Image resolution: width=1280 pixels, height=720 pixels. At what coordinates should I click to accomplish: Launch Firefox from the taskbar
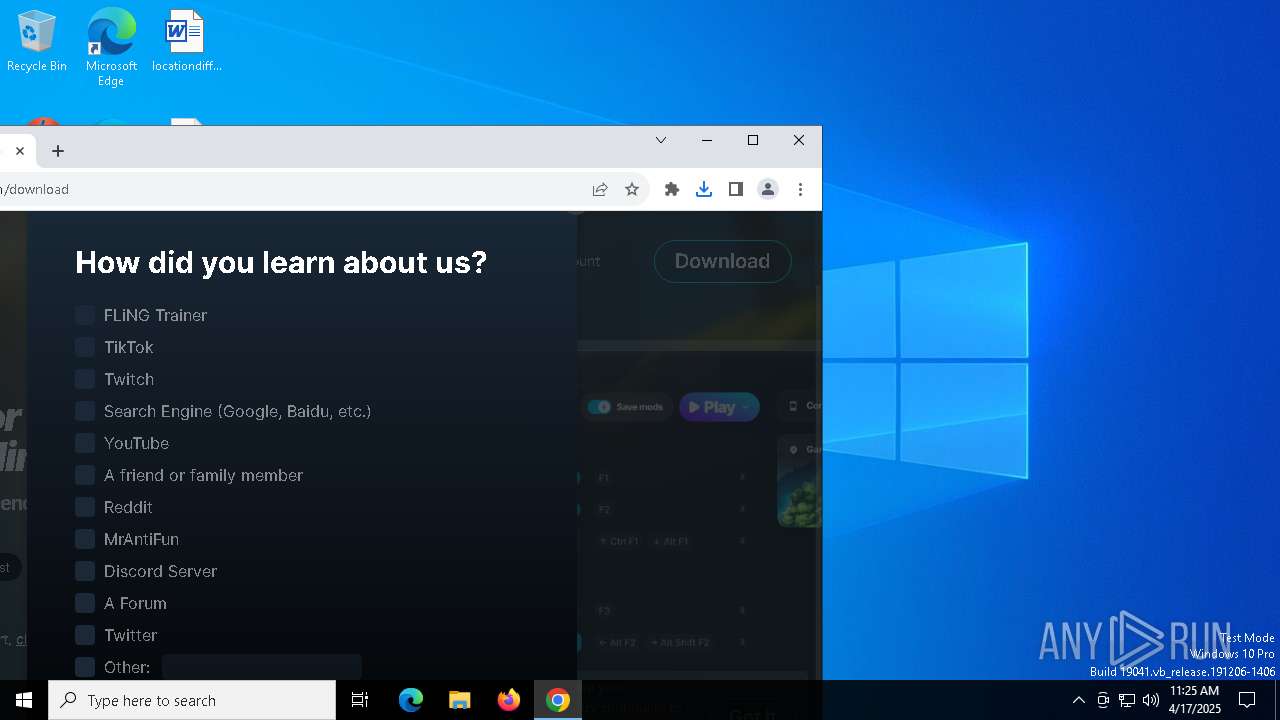point(509,700)
